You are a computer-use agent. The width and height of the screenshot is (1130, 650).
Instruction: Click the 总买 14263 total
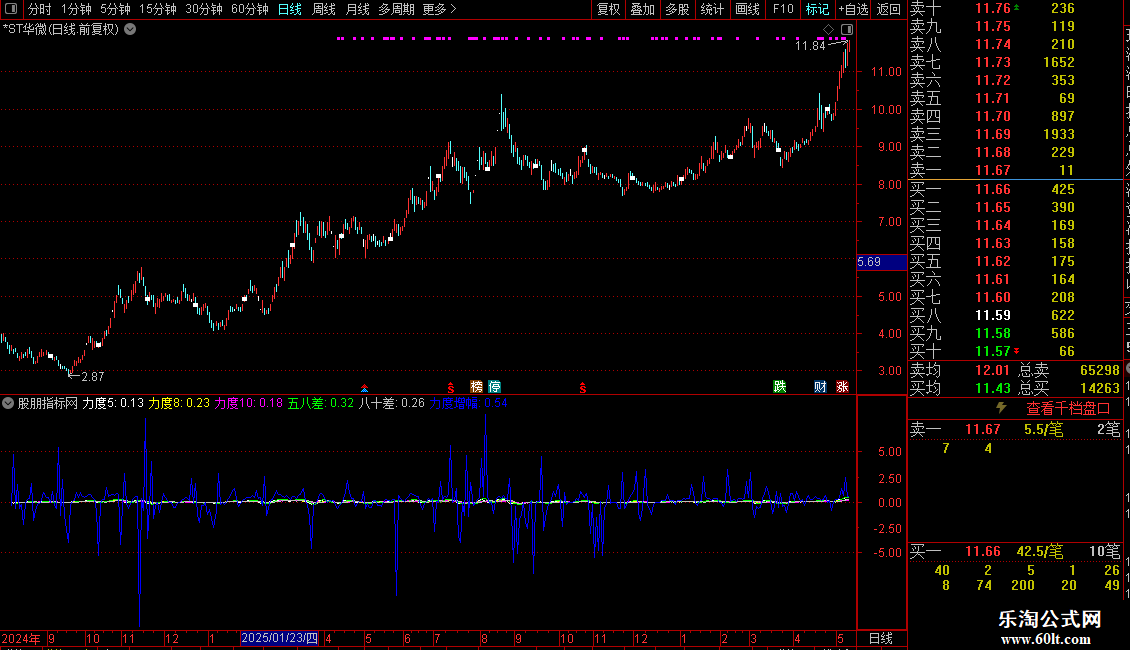[x=1069, y=388]
